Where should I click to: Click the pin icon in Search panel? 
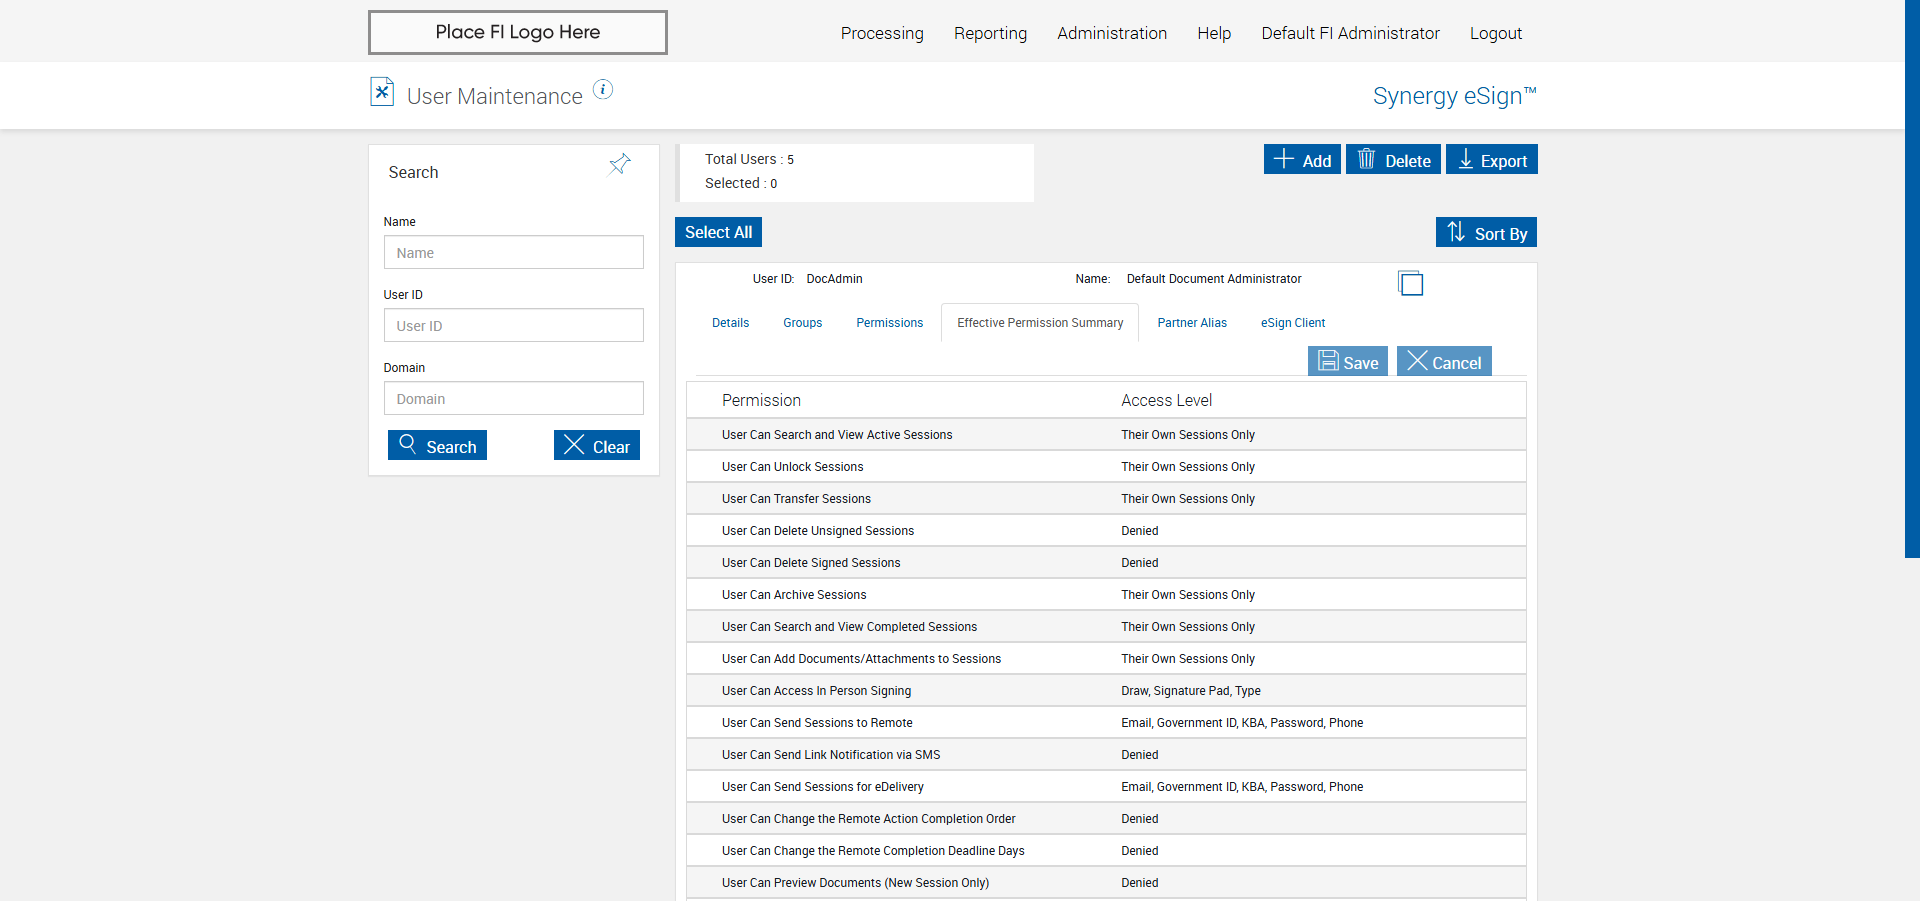click(620, 164)
